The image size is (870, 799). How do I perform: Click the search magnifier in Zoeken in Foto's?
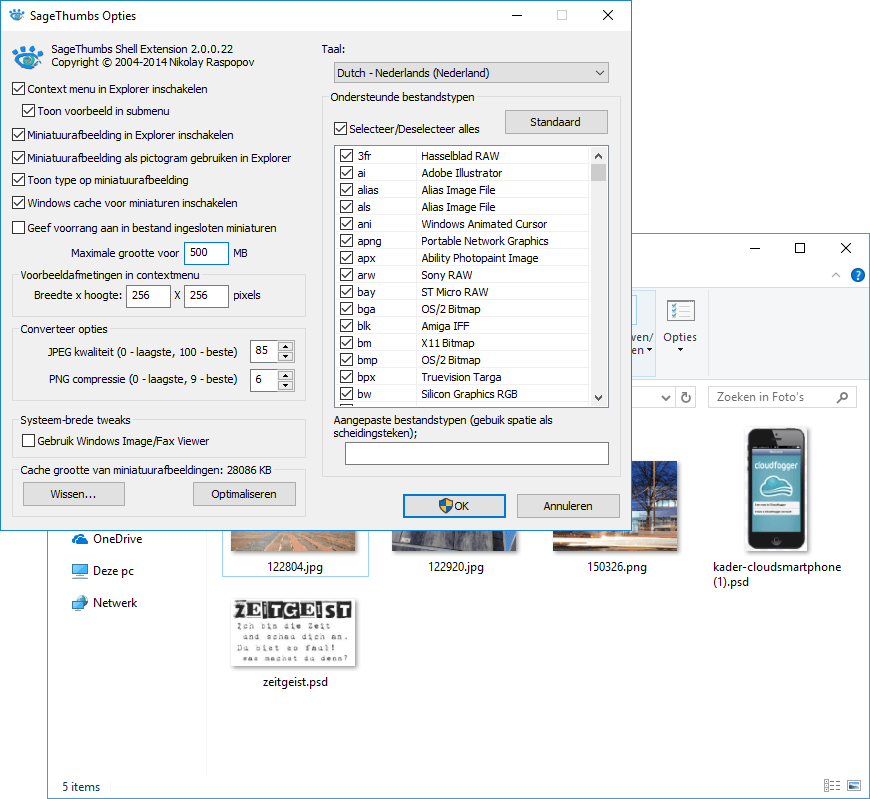pyautogui.click(x=842, y=397)
